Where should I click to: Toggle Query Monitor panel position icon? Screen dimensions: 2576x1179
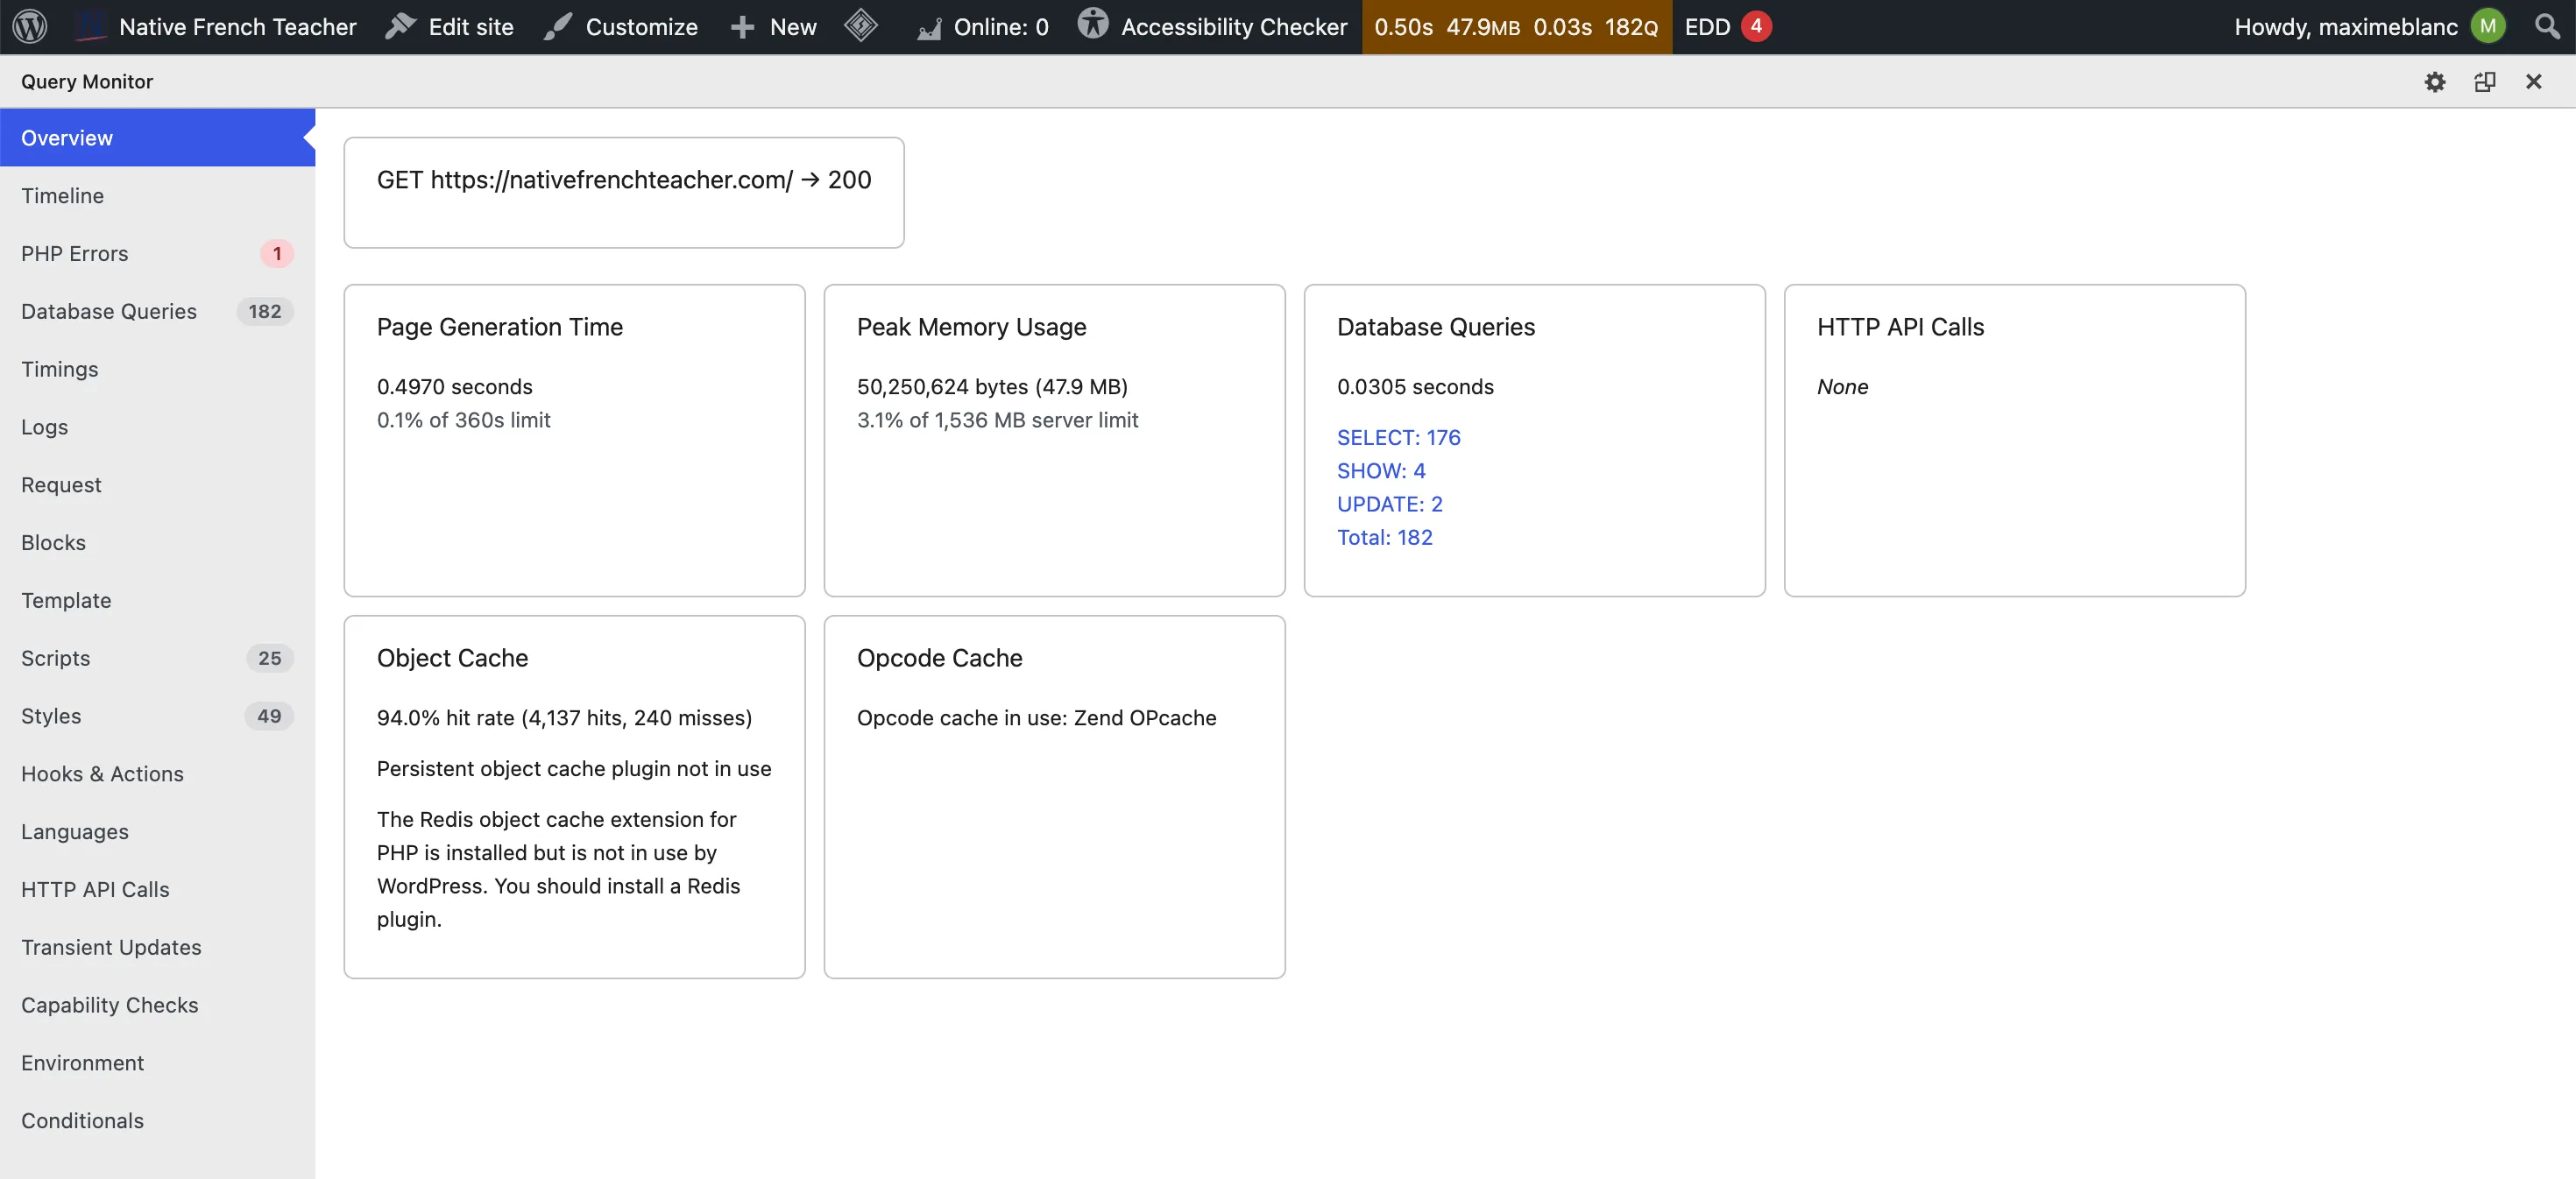click(2485, 82)
